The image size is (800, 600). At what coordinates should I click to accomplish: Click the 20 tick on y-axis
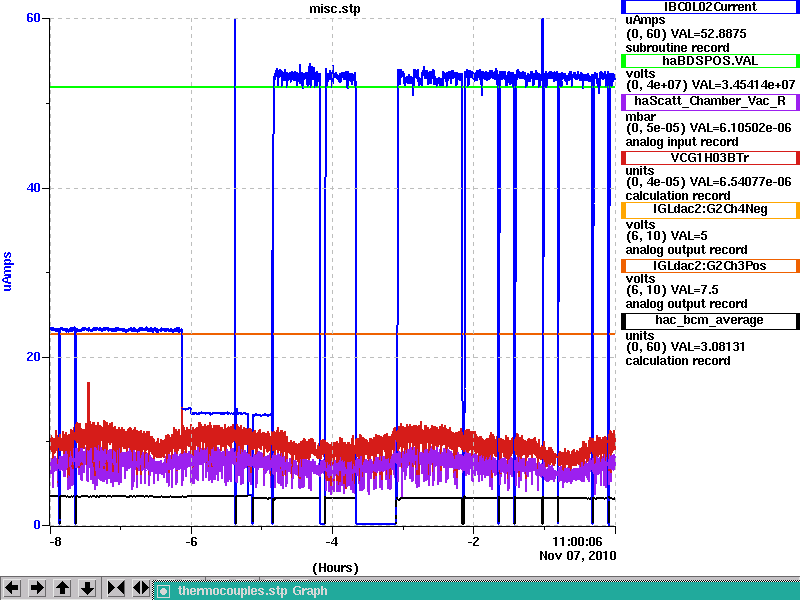pyautogui.click(x=33, y=357)
